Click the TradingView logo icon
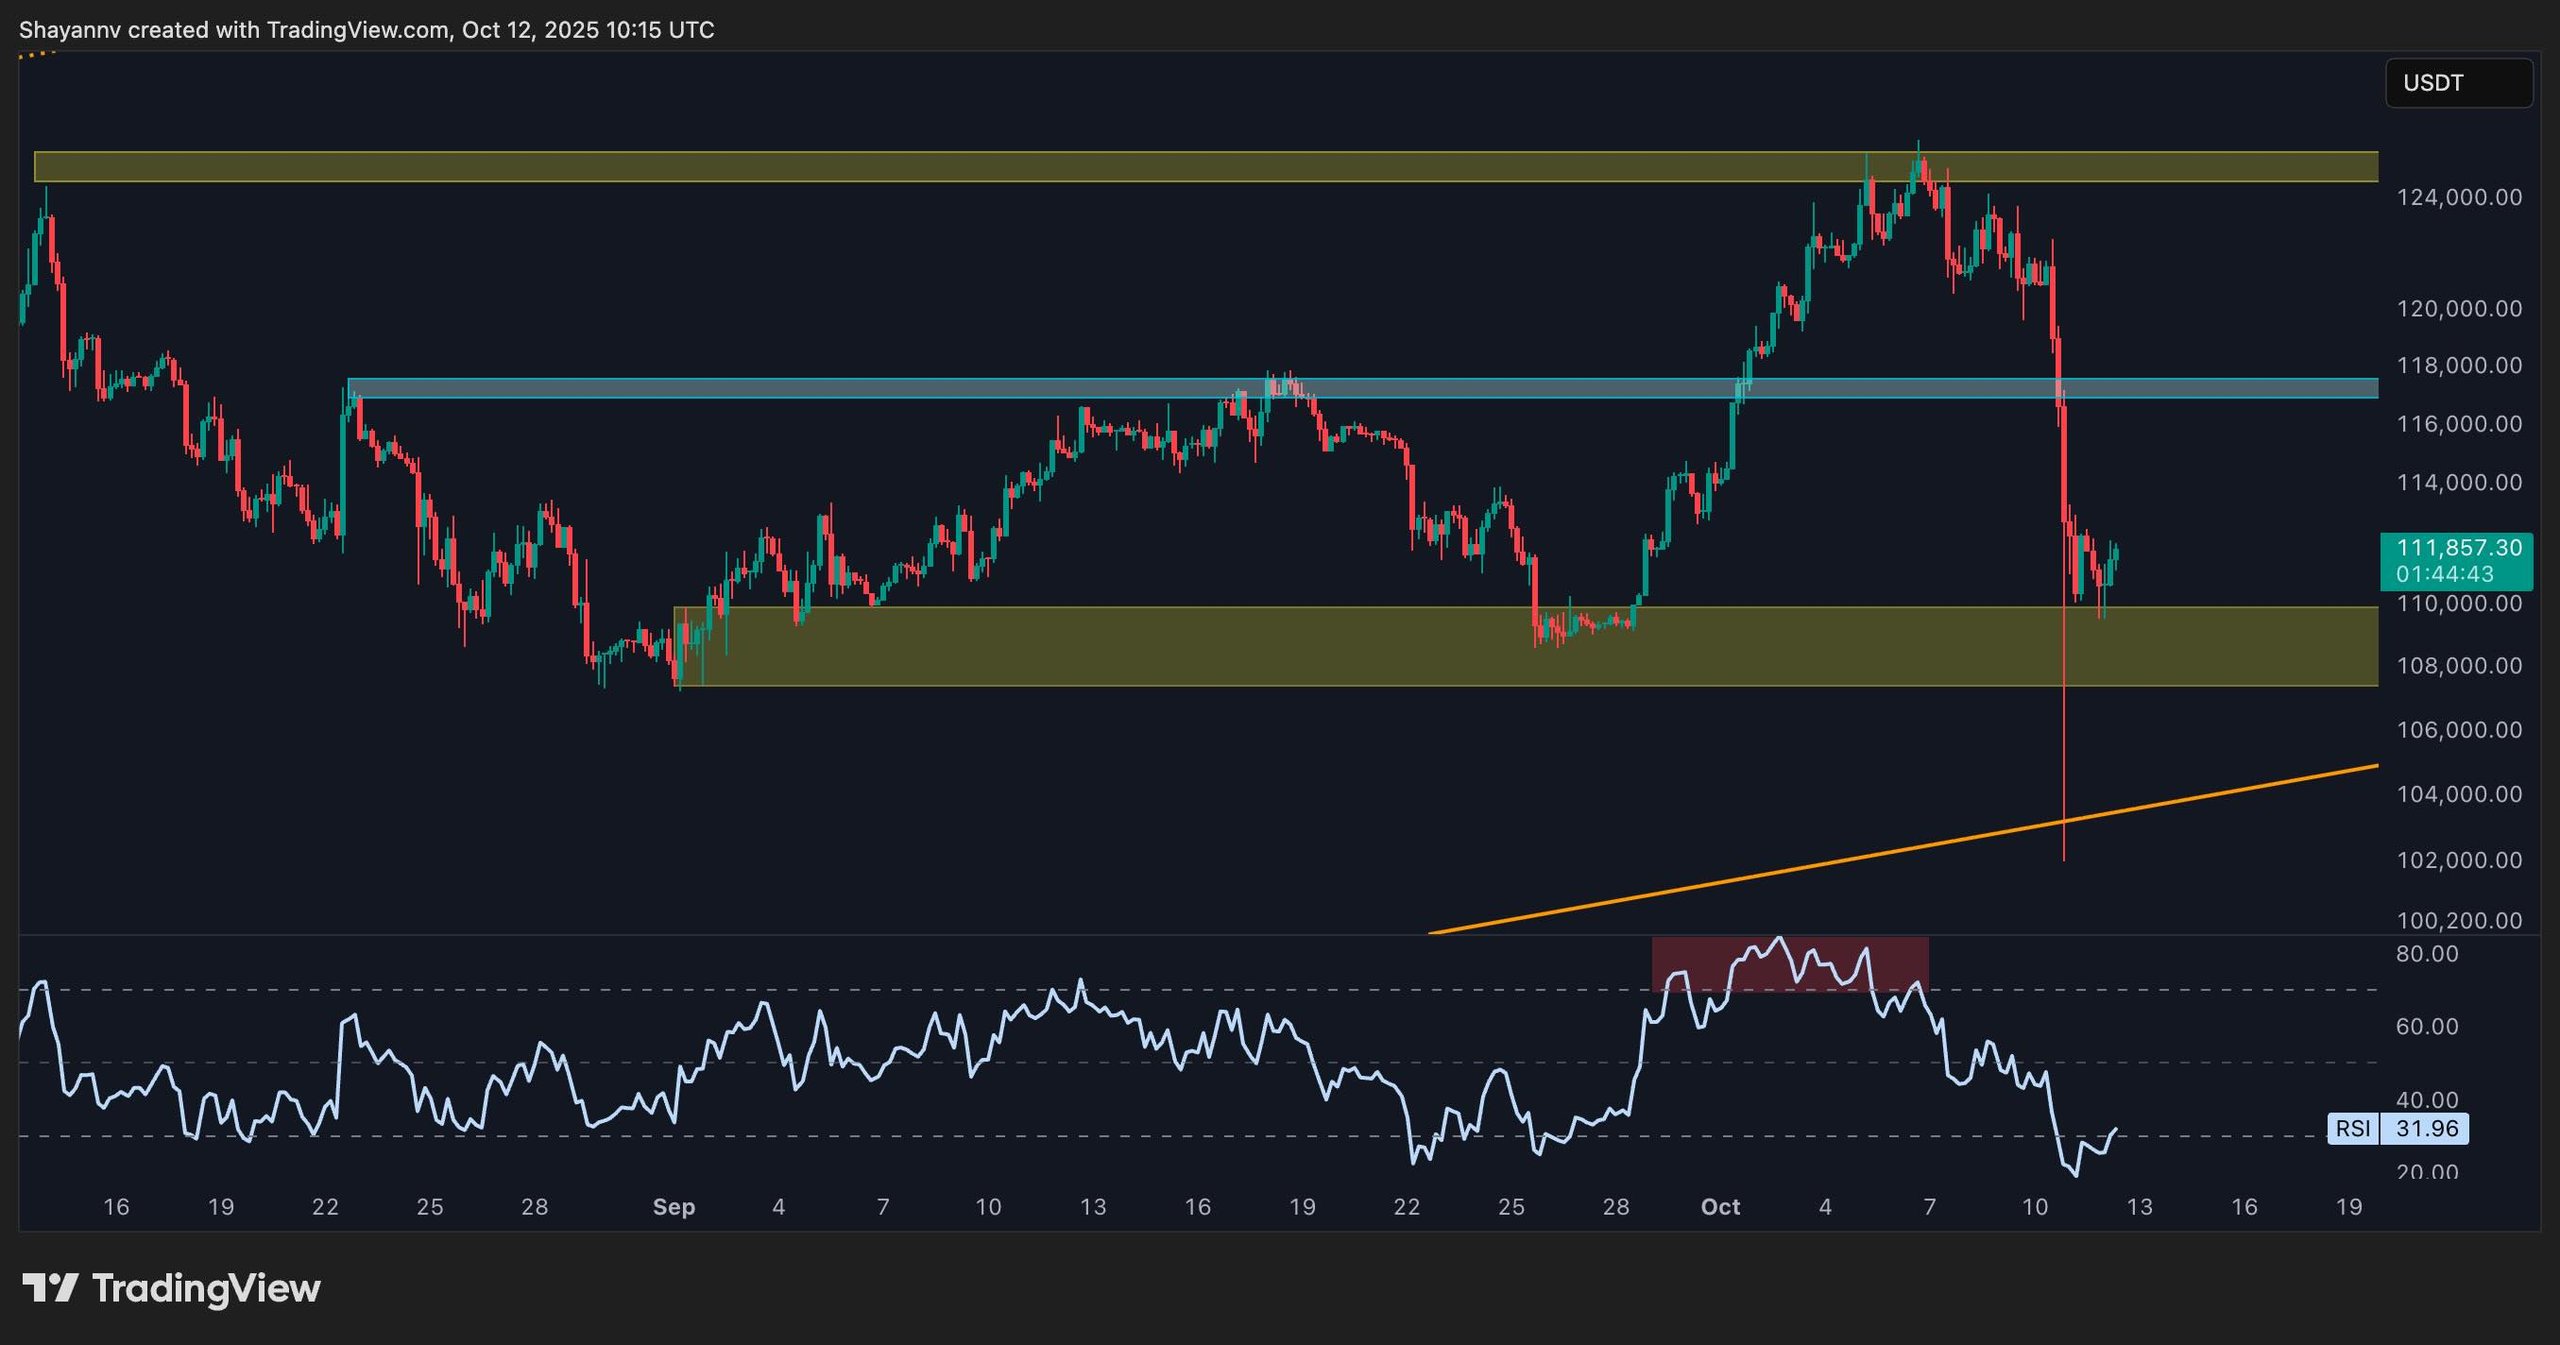 click(50, 1288)
